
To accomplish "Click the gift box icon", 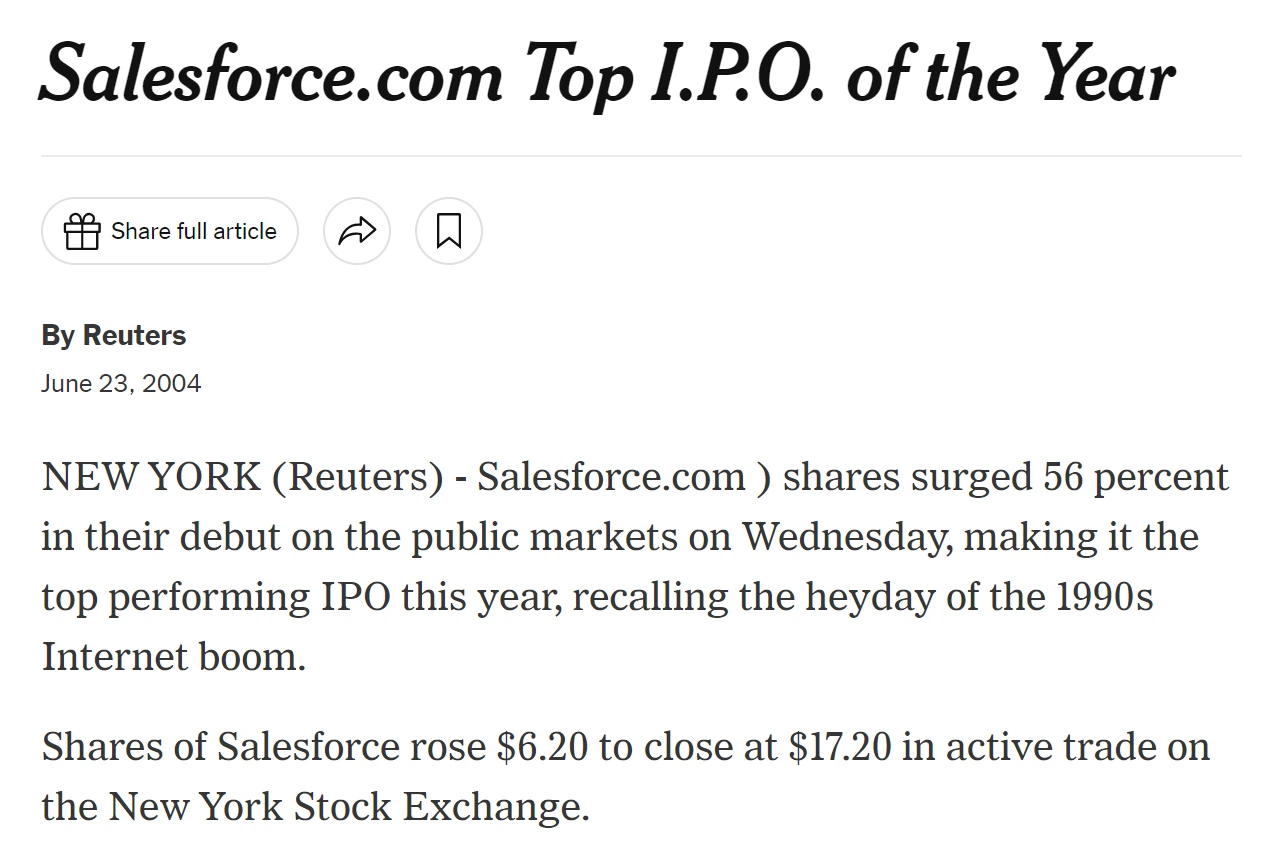I will (x=82, y=232).
